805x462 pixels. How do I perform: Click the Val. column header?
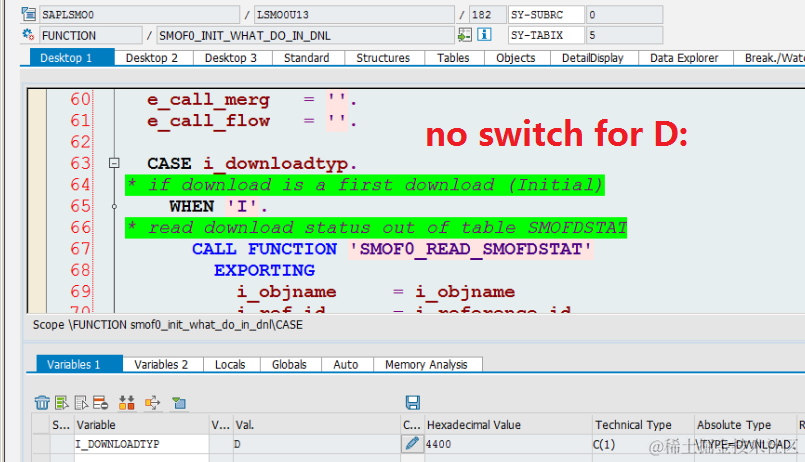[317, 425]
